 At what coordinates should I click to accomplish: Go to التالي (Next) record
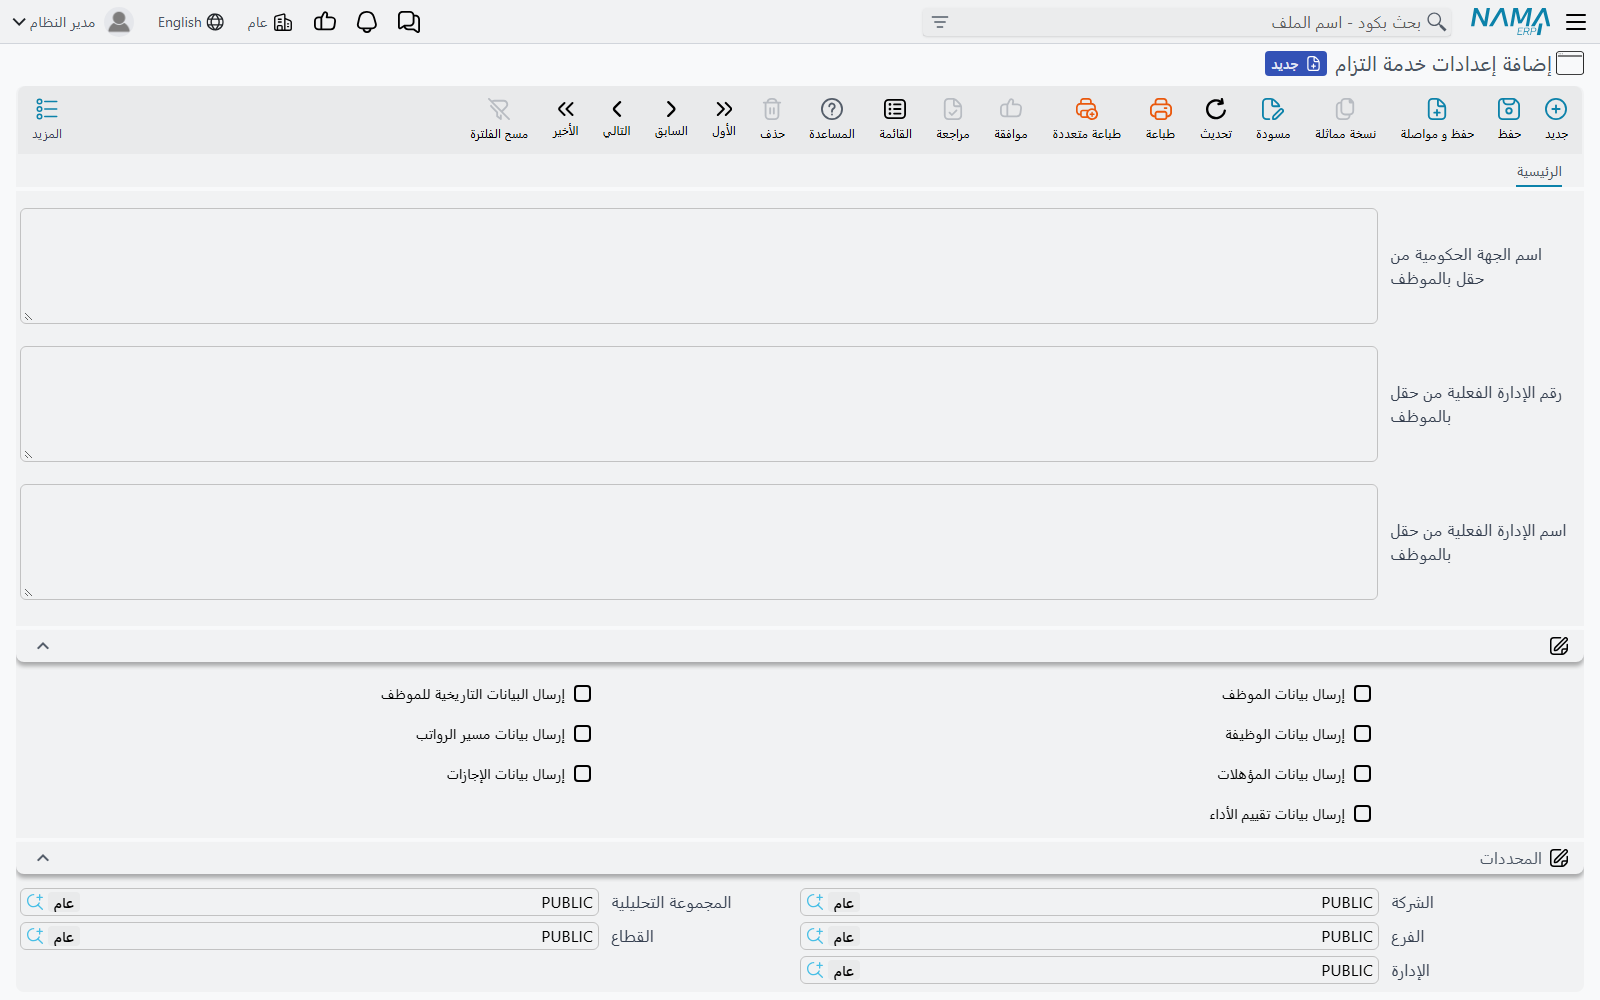click(x=617, y=110)
